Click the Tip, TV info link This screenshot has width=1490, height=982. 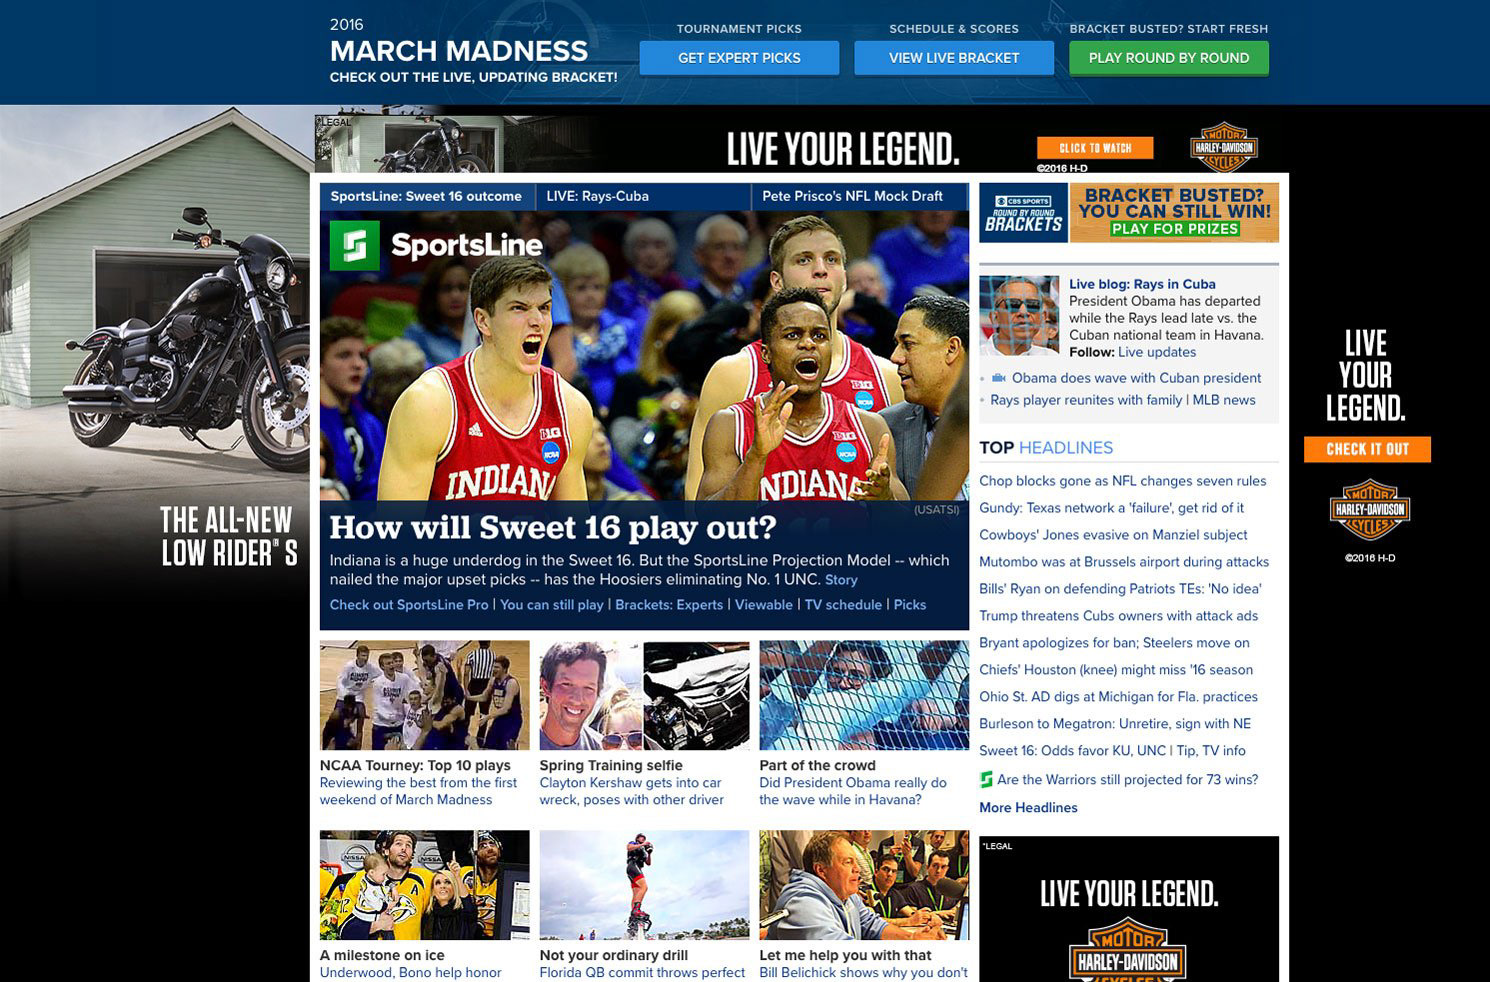(1211, 751)
